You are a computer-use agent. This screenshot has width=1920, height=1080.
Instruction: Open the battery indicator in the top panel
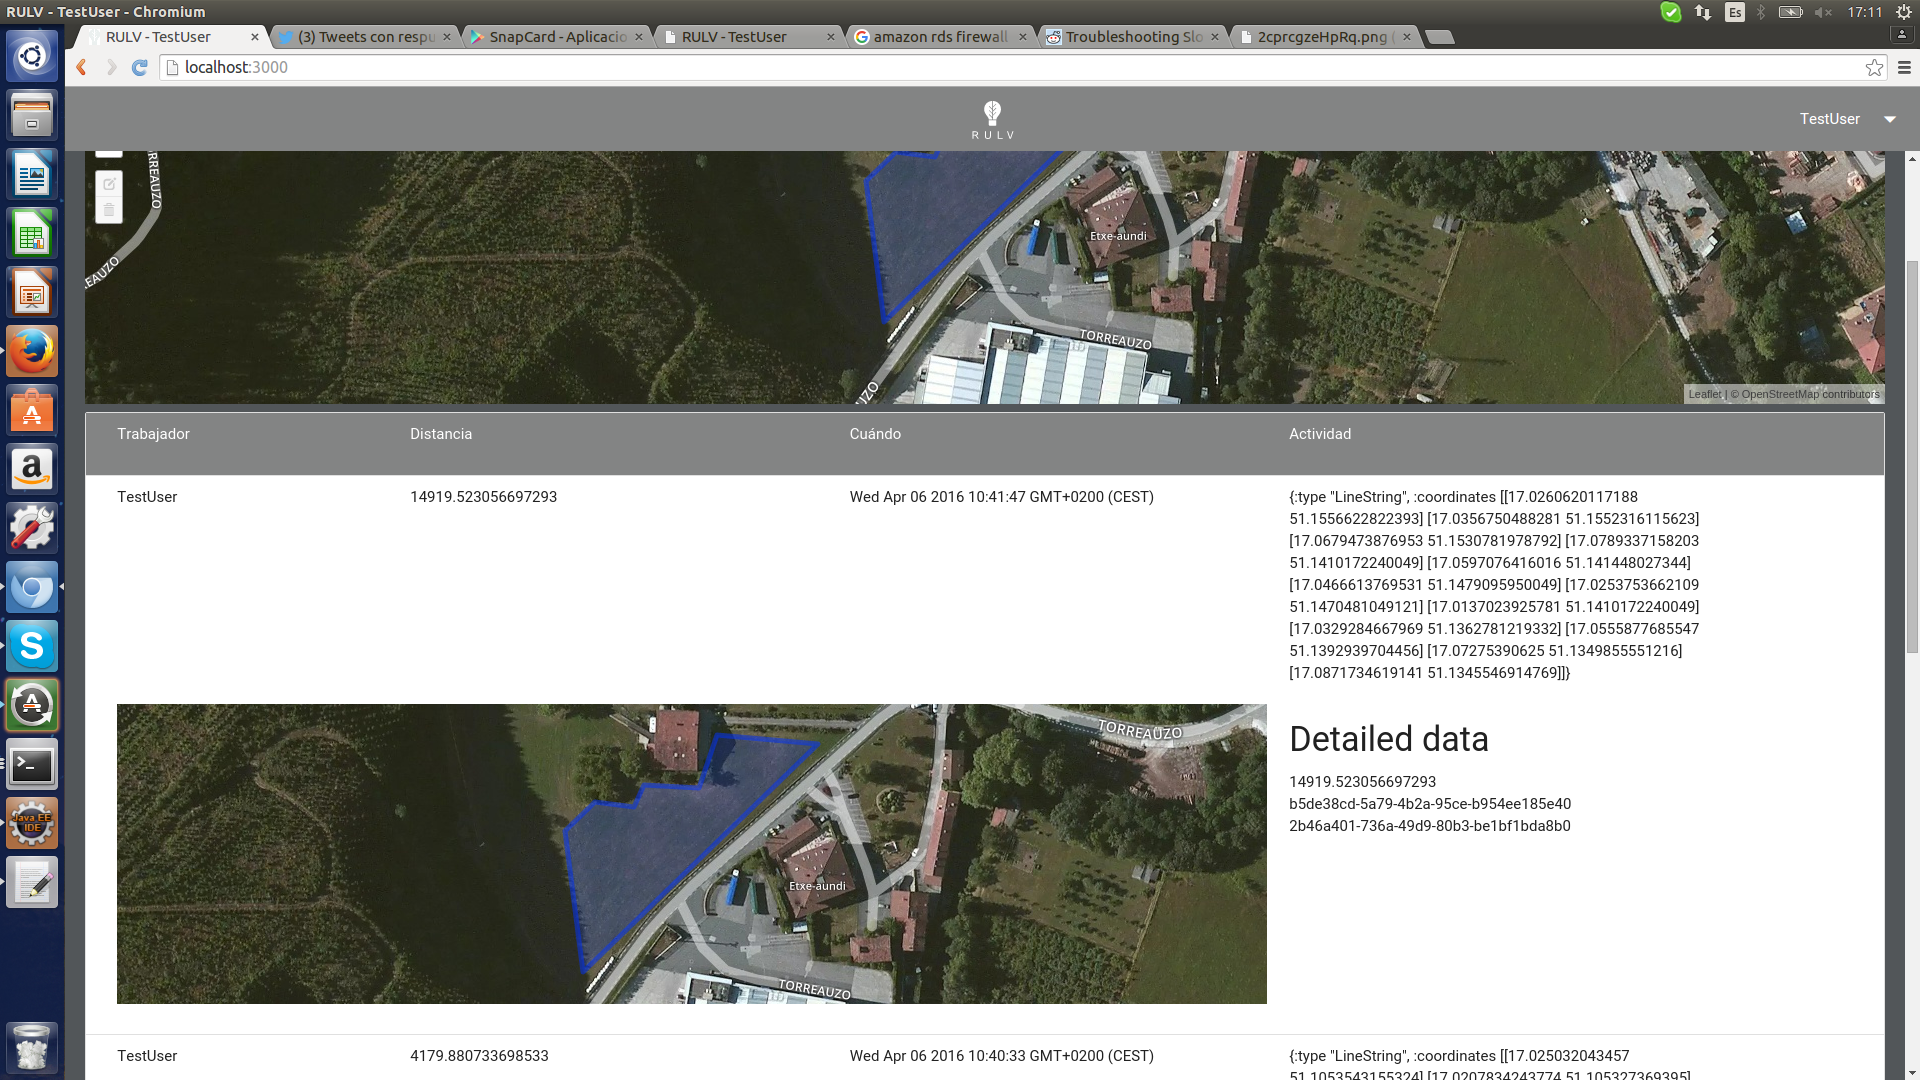point(1791,12)
